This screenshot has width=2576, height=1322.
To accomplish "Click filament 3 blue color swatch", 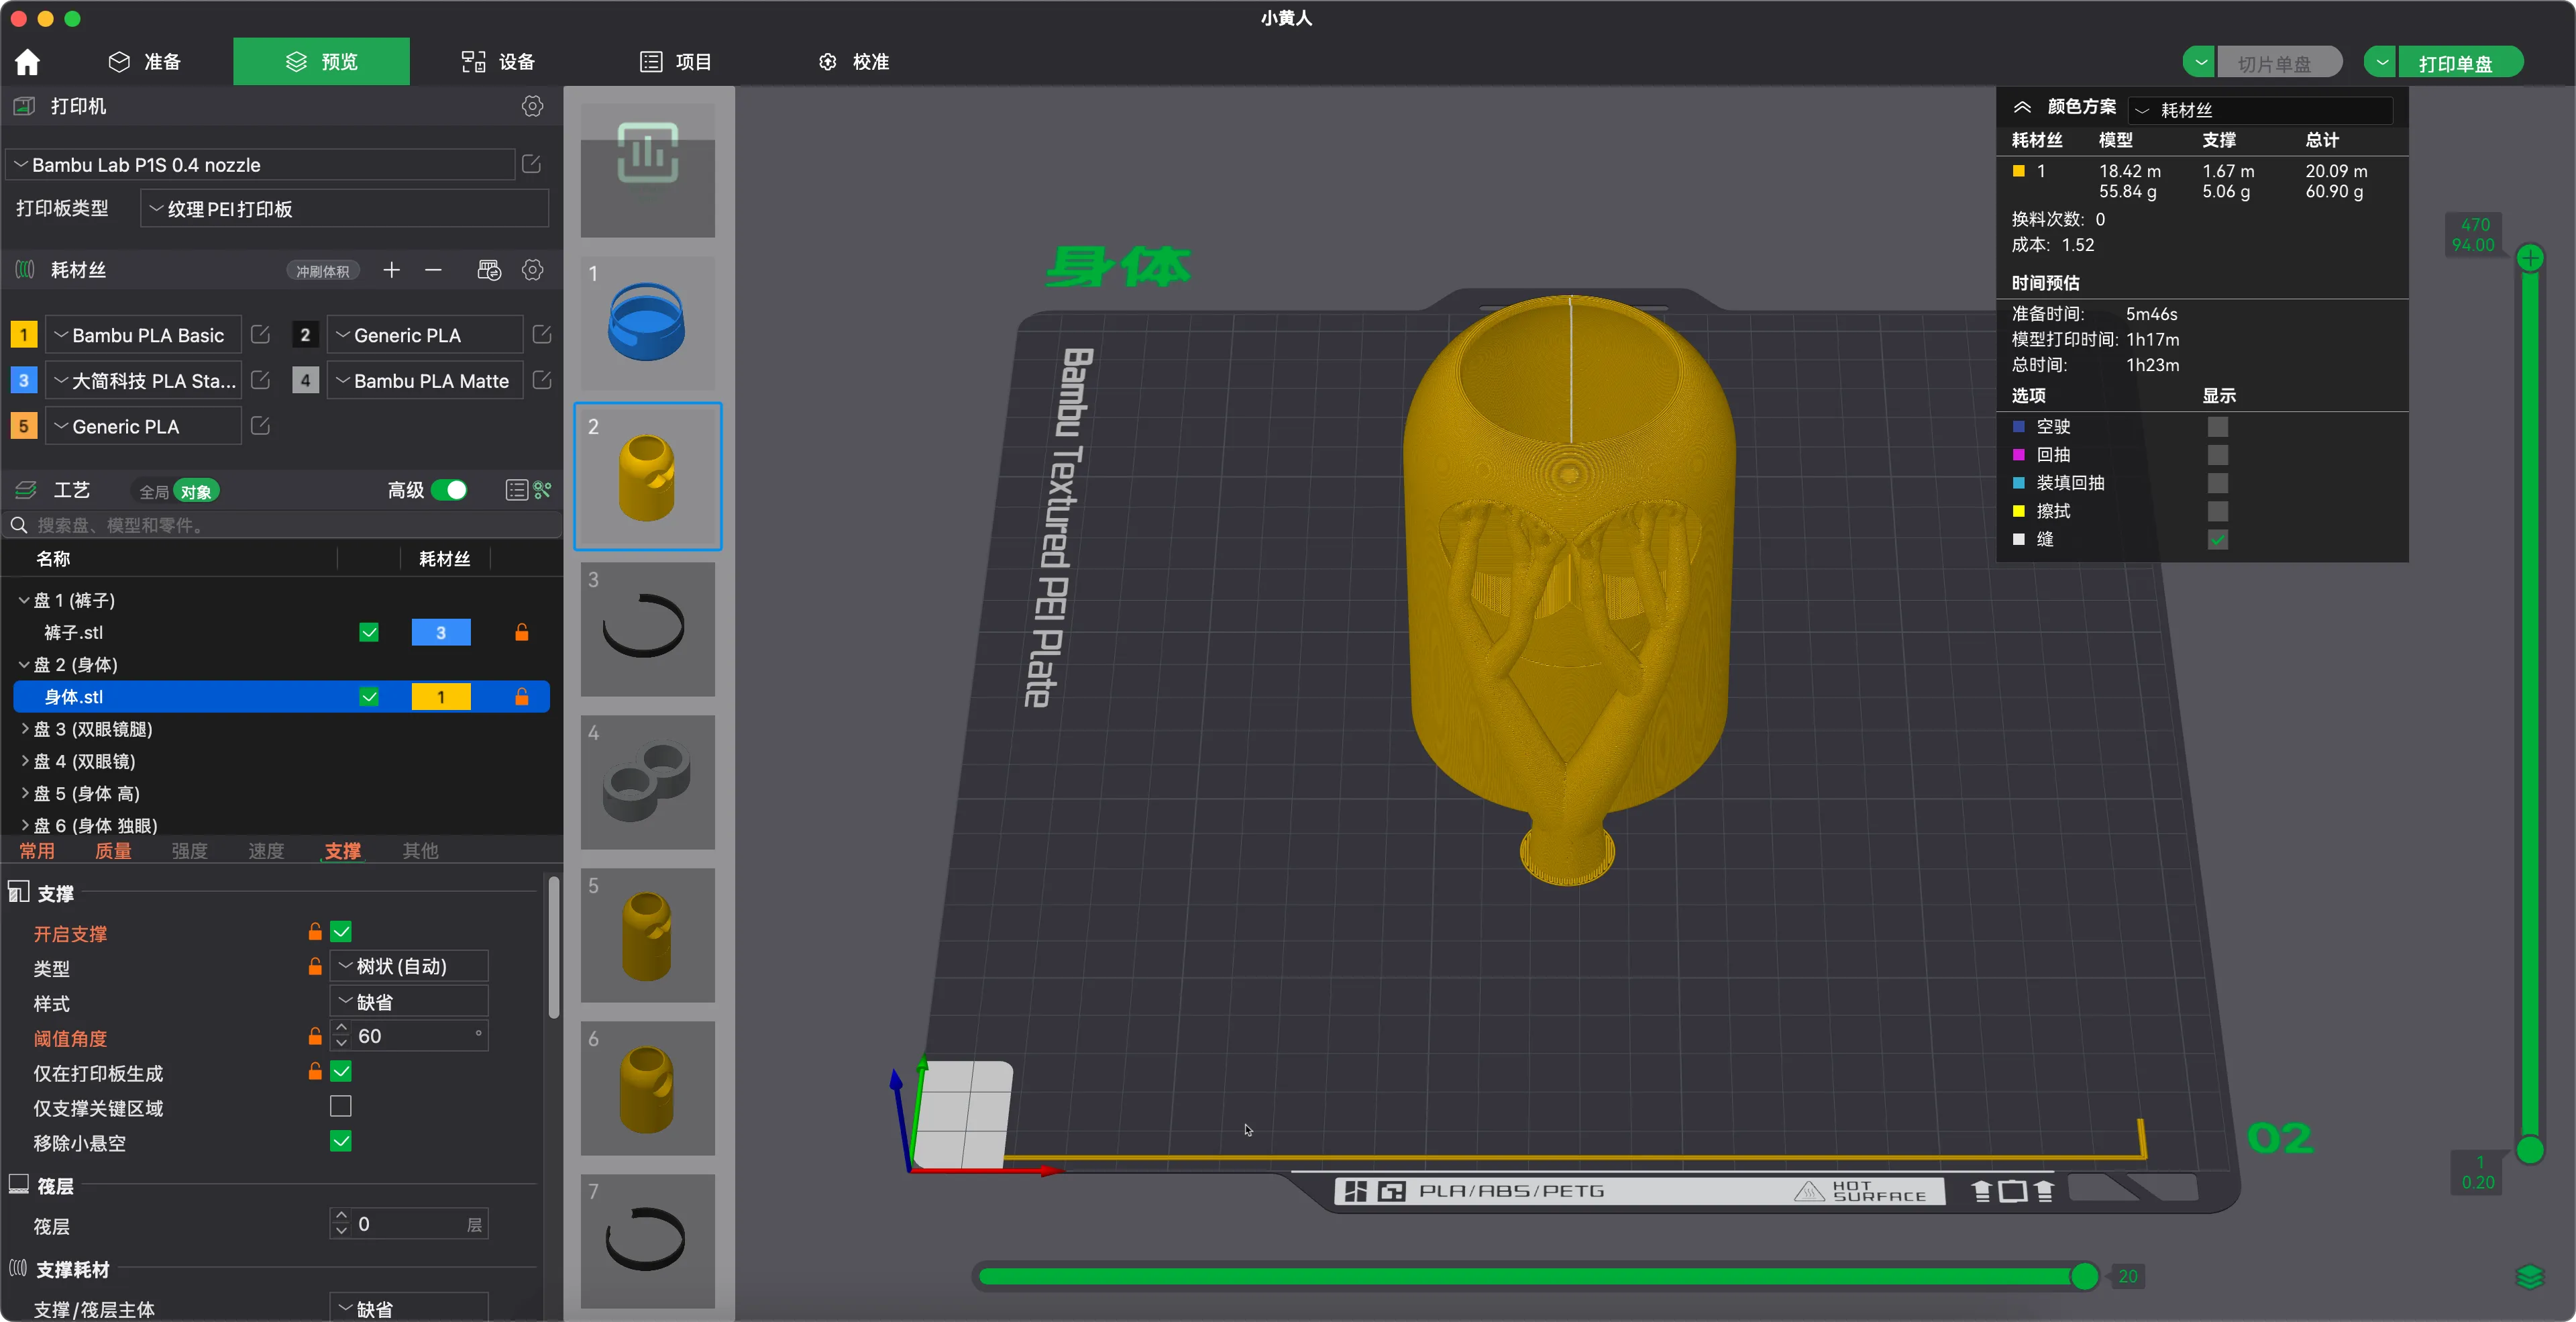I will 24,381.
